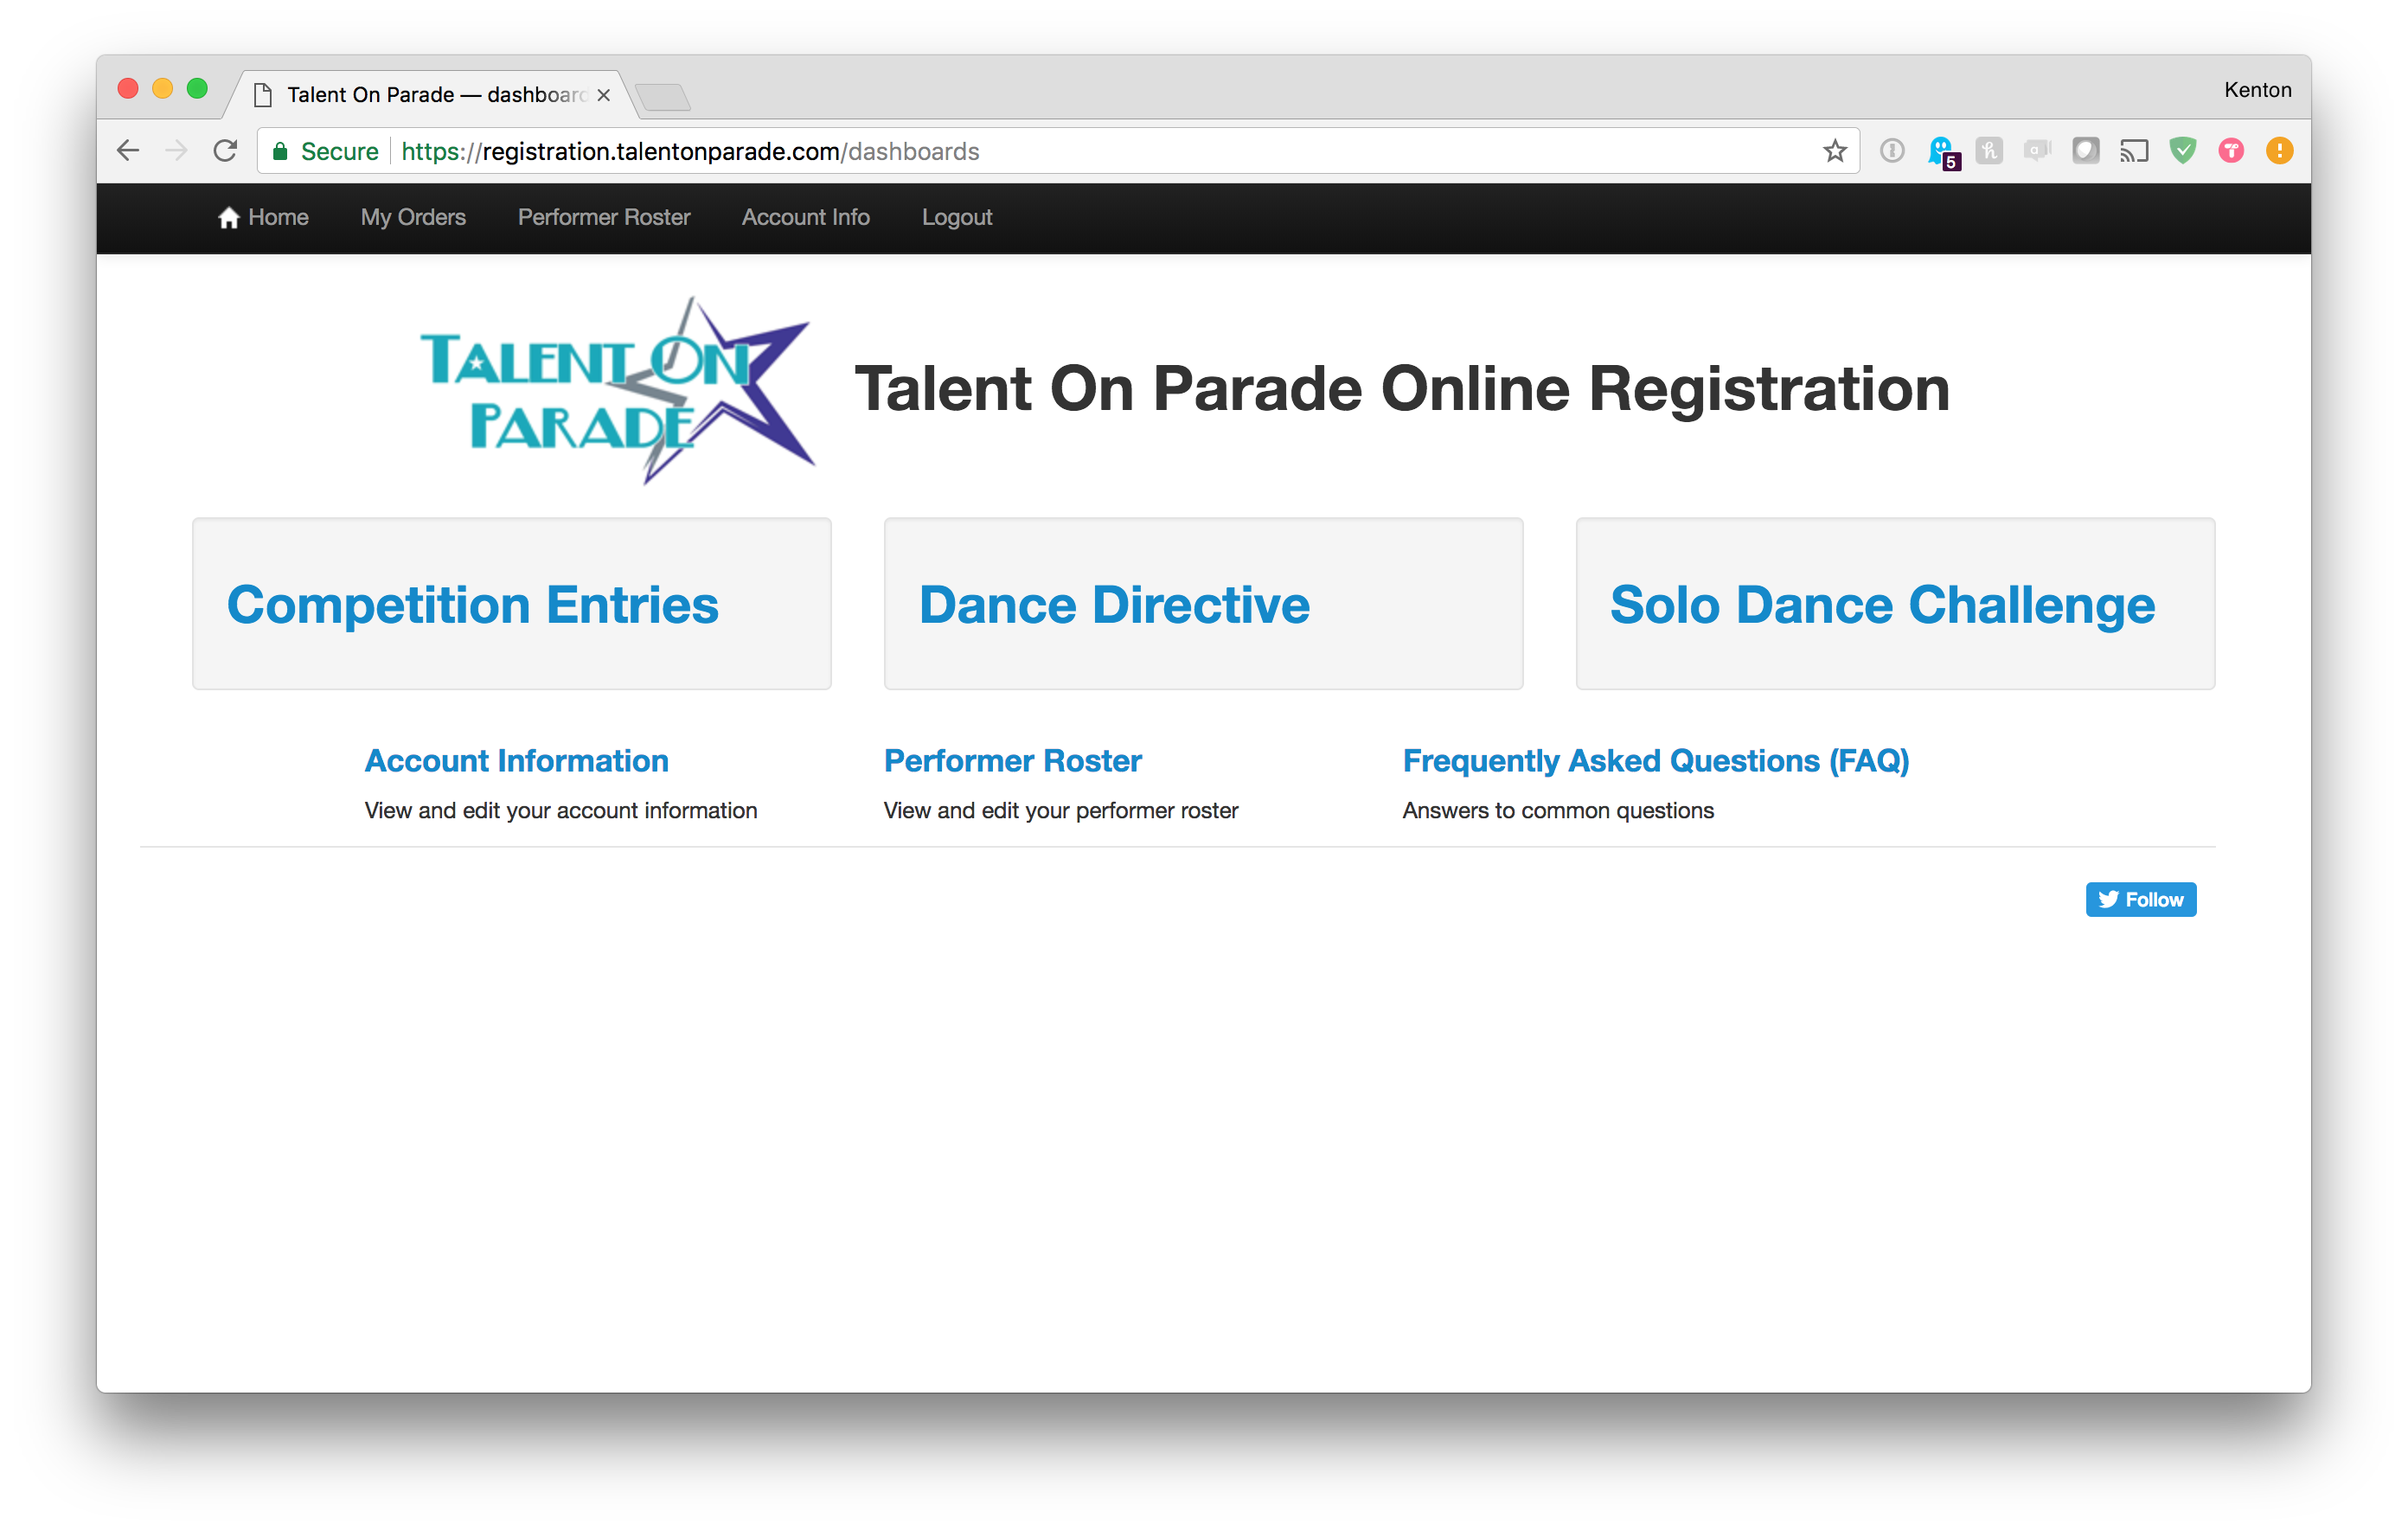Click the browser forward arrow
Screen dimensions: 2408x1531
click(176, 151)
